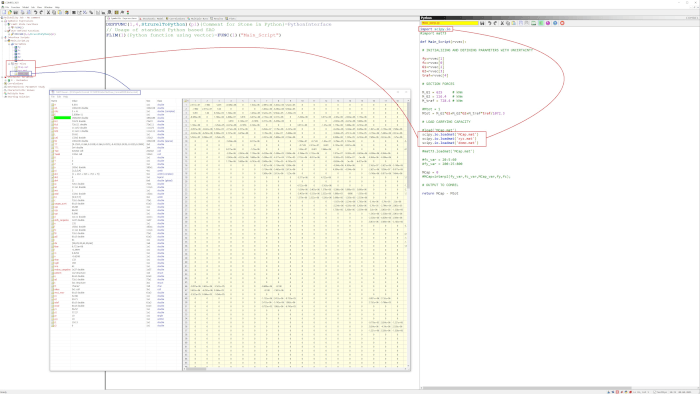Open the Window menu
700x394 pixels.
pos(48,7)
